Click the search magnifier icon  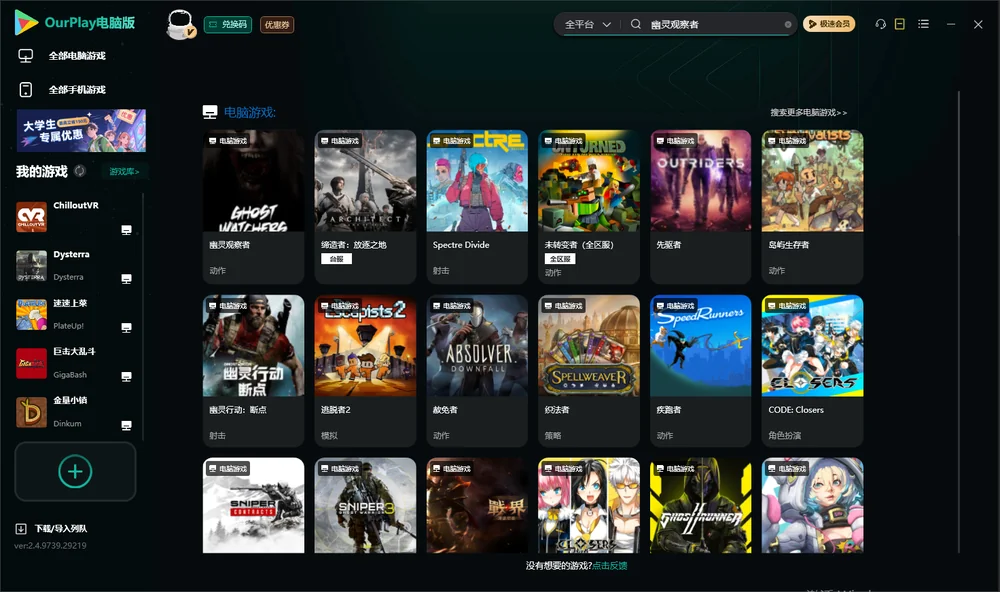[x=636, y=24]
